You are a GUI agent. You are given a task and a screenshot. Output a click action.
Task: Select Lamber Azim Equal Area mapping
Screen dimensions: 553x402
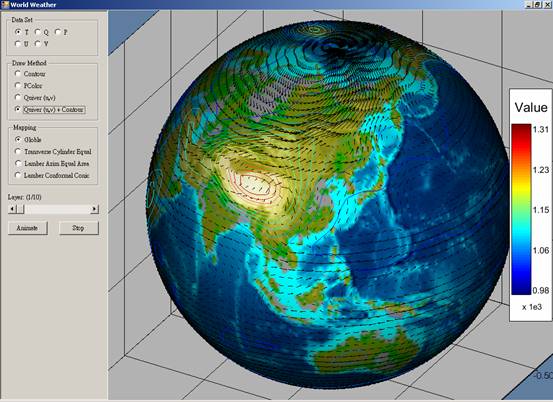pos(18,163)
